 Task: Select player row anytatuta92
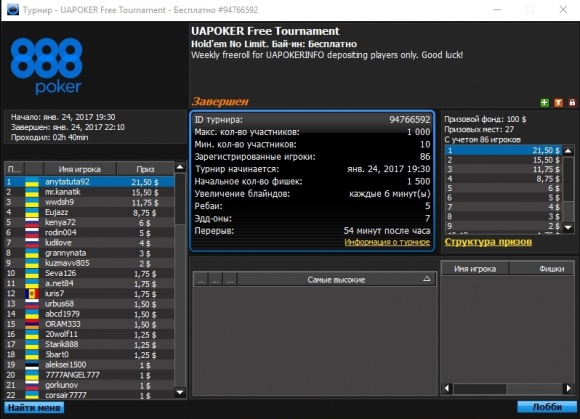(89, 182)
